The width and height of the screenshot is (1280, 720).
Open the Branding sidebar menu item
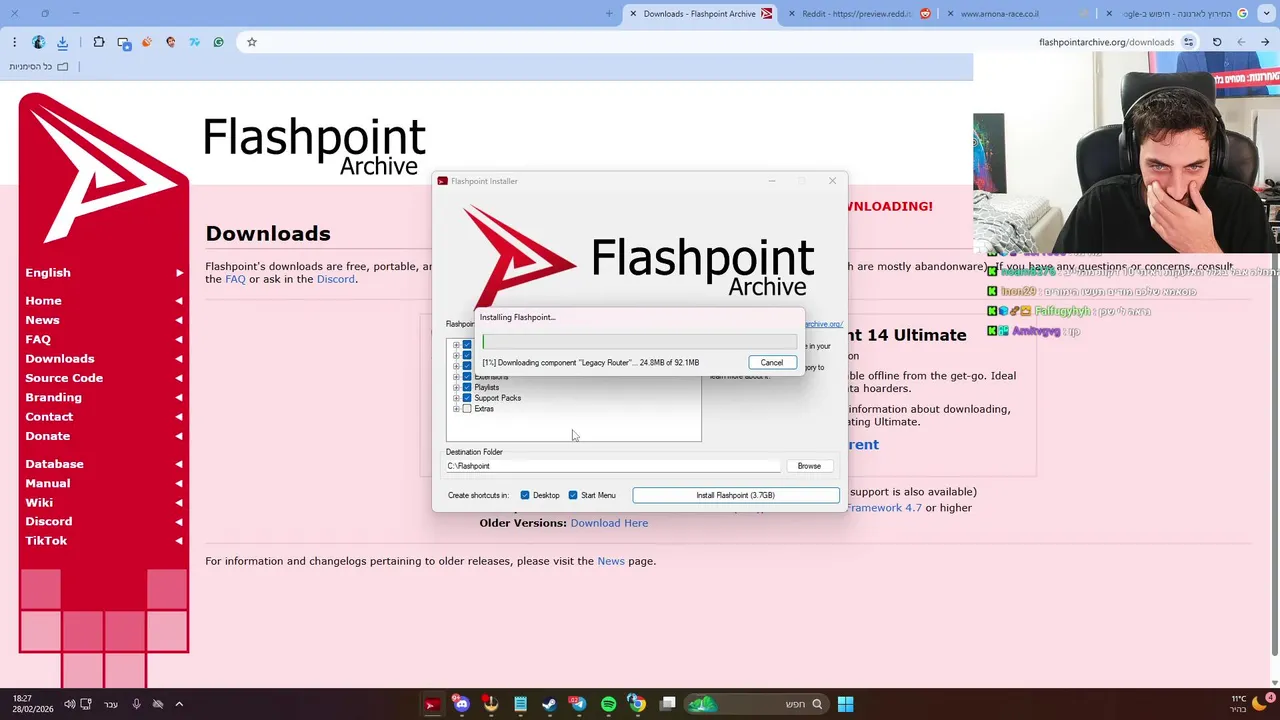104,397
